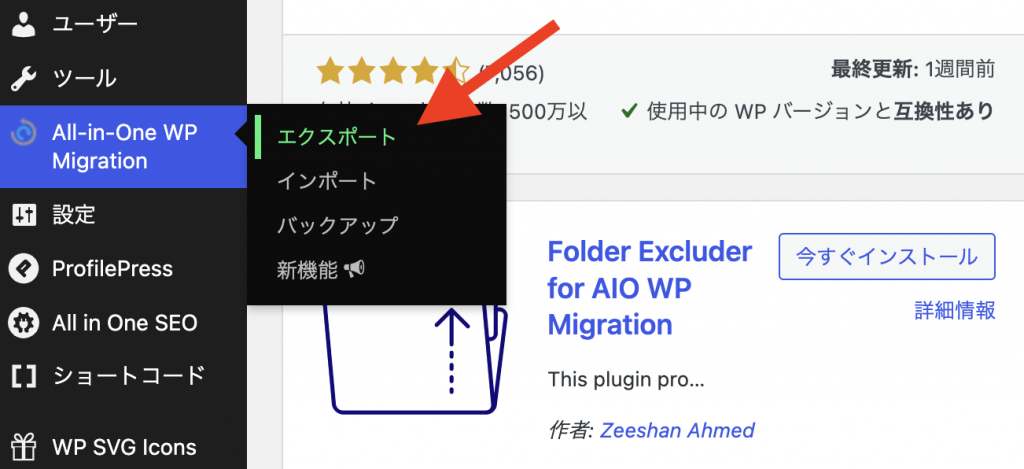Click the Users person icon in sidebar
The height and width of the screenshot is (469, 1024).
(24, 24)
